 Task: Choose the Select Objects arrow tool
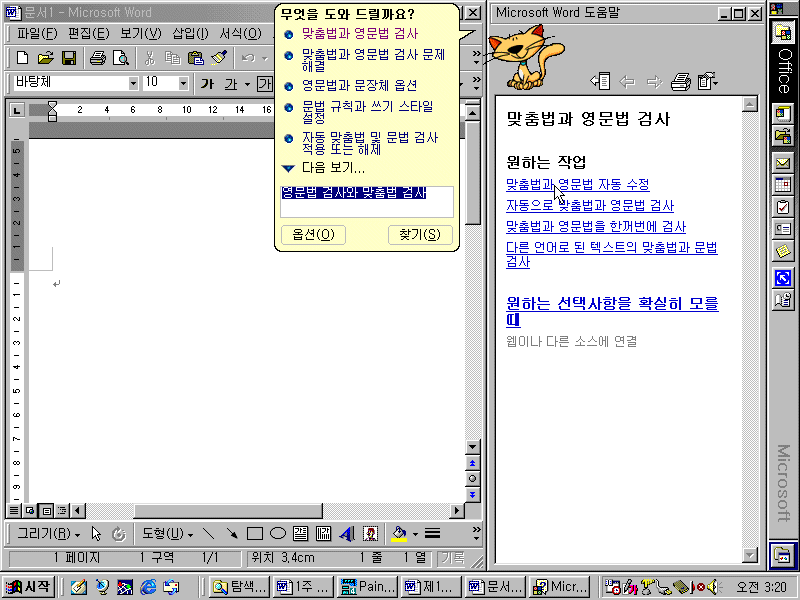(96, 534)
